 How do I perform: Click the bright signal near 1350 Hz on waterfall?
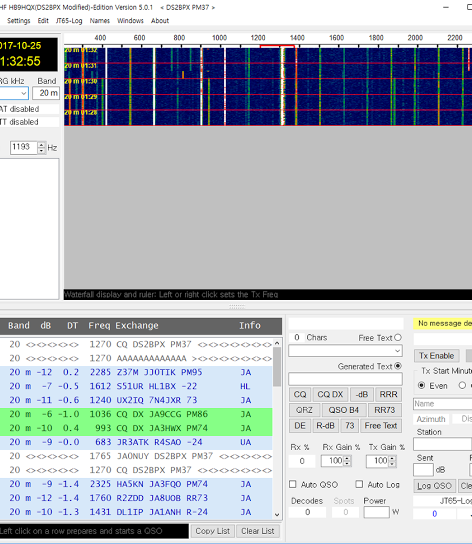283,87
